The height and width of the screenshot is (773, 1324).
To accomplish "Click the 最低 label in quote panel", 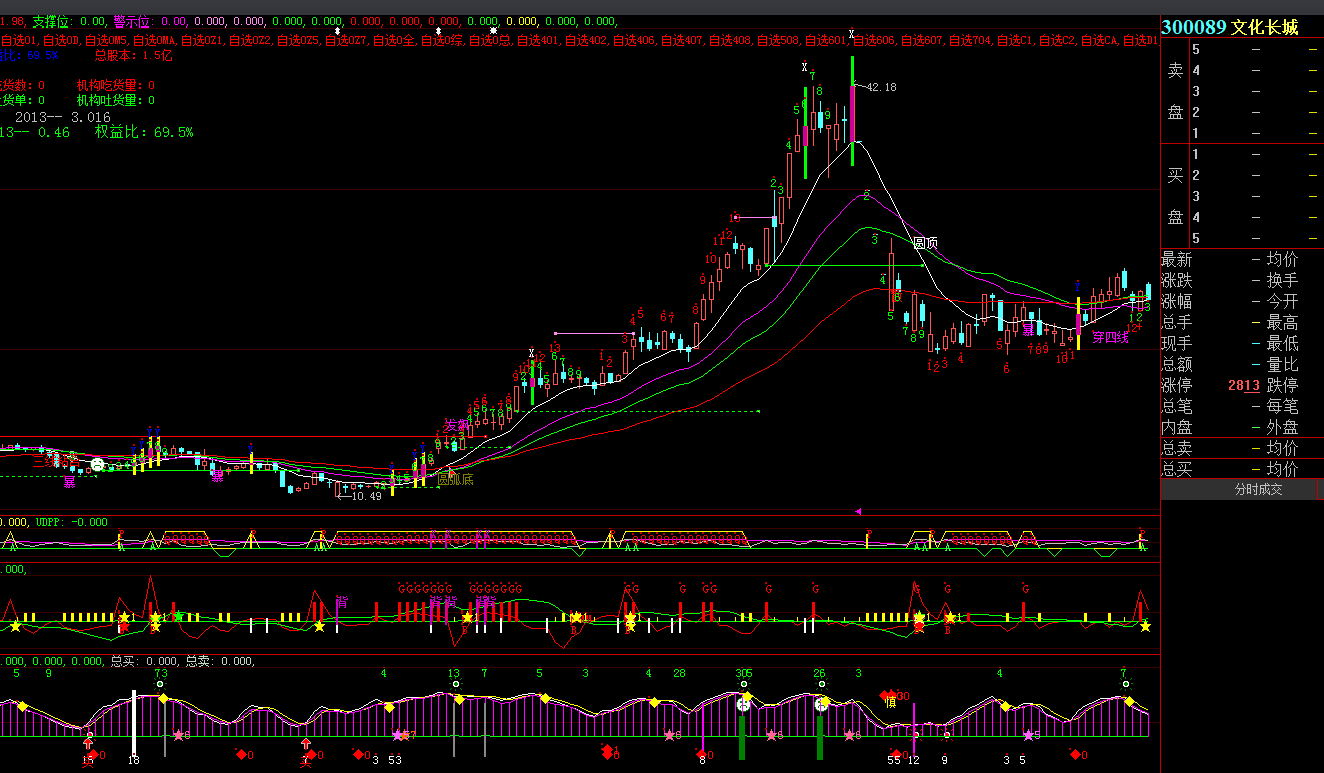I will coord(1283,344).
